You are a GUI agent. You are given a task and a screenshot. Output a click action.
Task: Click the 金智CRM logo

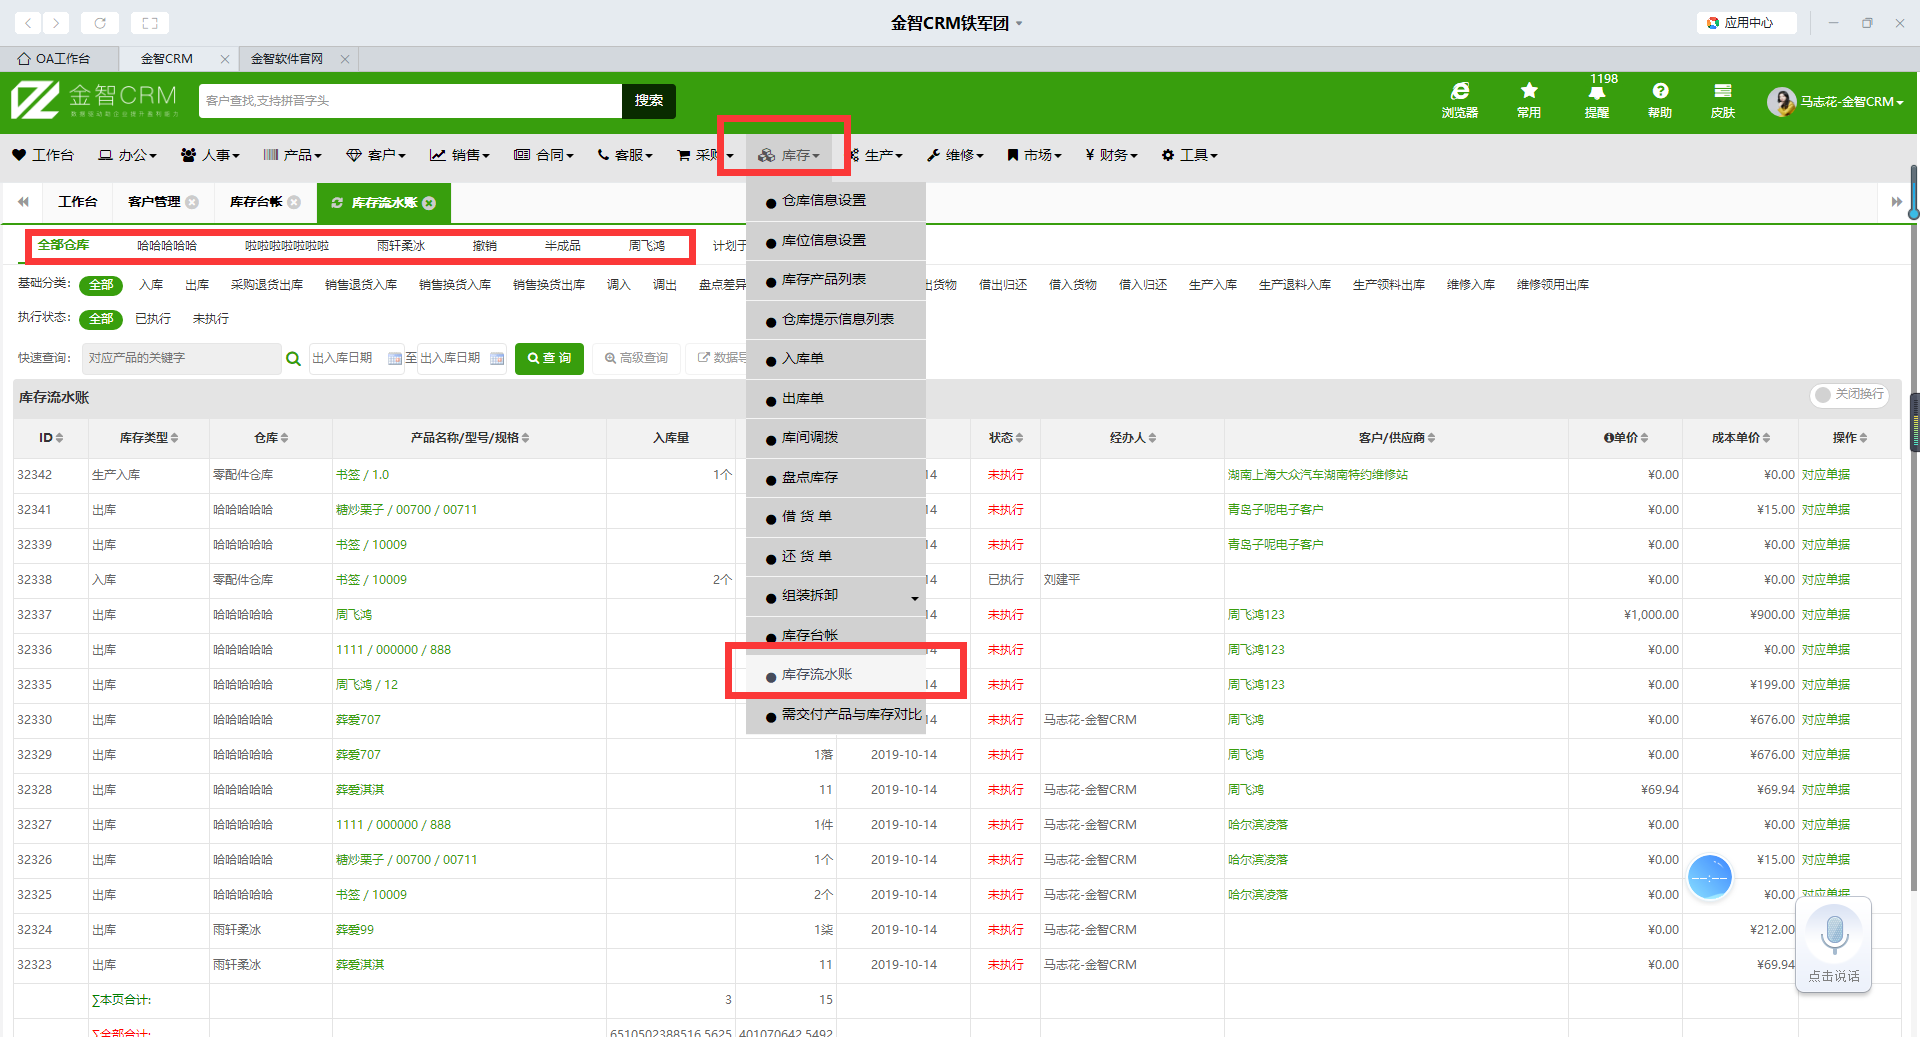coord(94,101)
